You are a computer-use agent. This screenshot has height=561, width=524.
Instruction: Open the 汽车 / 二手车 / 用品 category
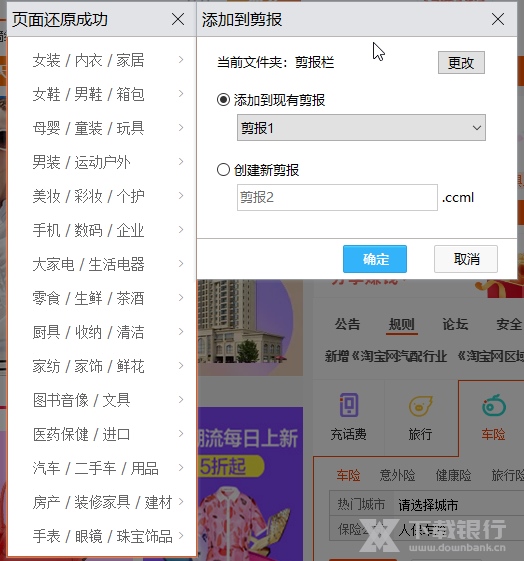[x=96, y=468]
